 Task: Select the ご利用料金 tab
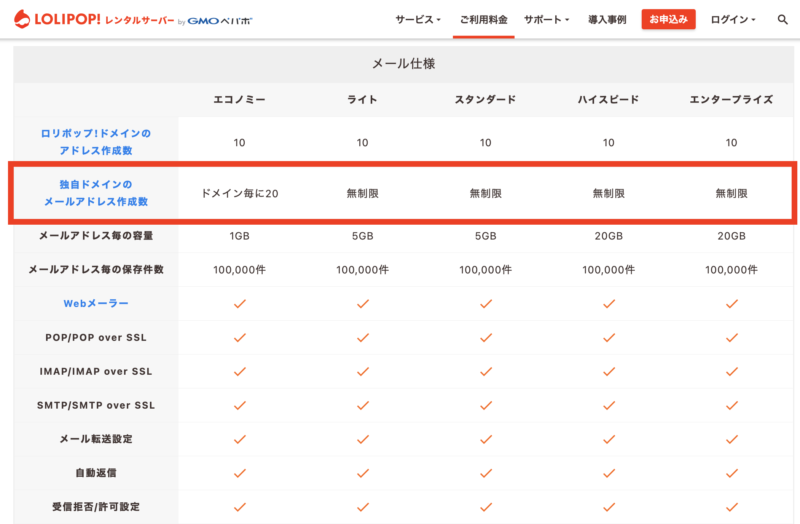pyautogui.click(x=484, y=20)
